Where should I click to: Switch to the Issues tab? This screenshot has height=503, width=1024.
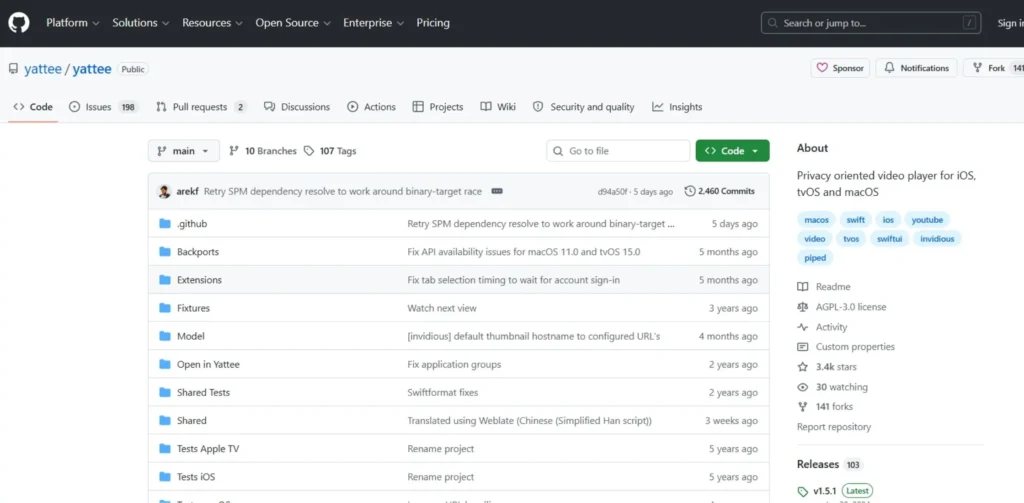[104, 106]
